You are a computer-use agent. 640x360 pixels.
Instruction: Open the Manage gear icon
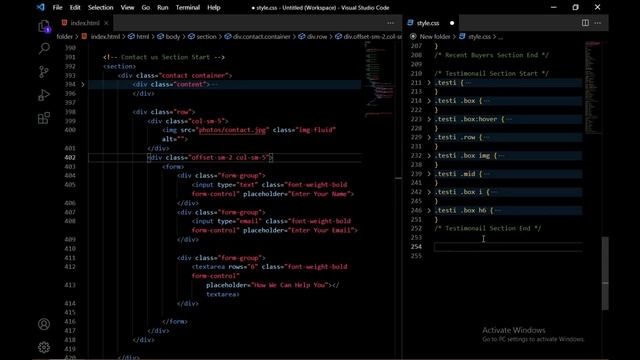point(44,347)
